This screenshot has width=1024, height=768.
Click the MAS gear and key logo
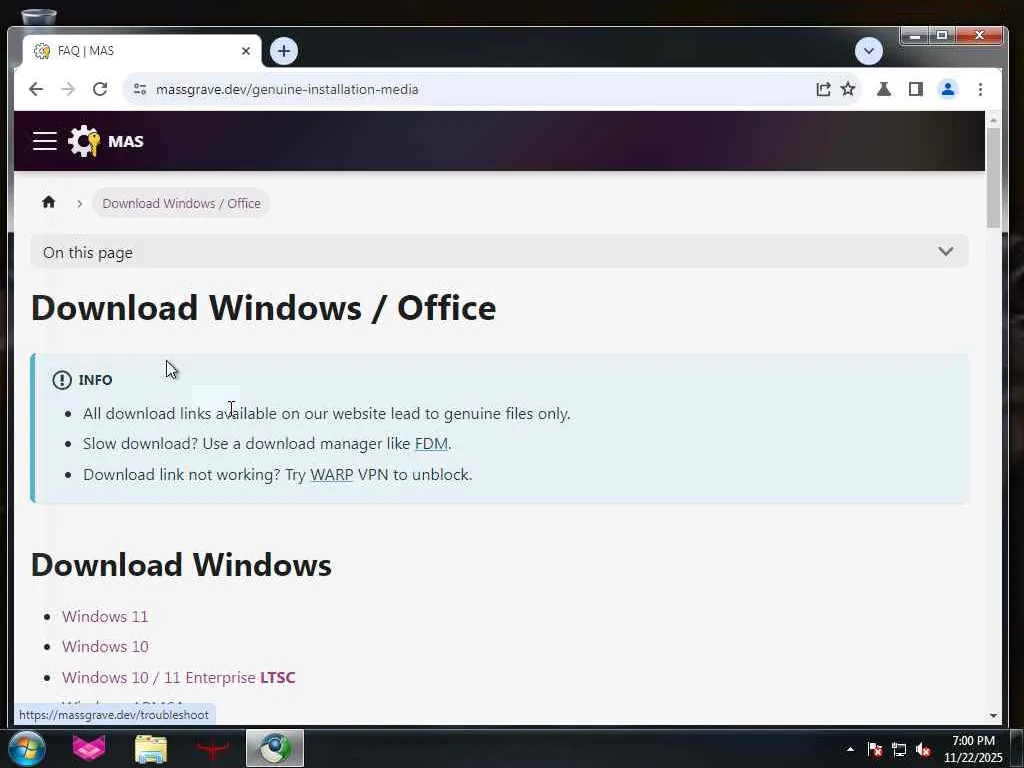tap(84, 141)
